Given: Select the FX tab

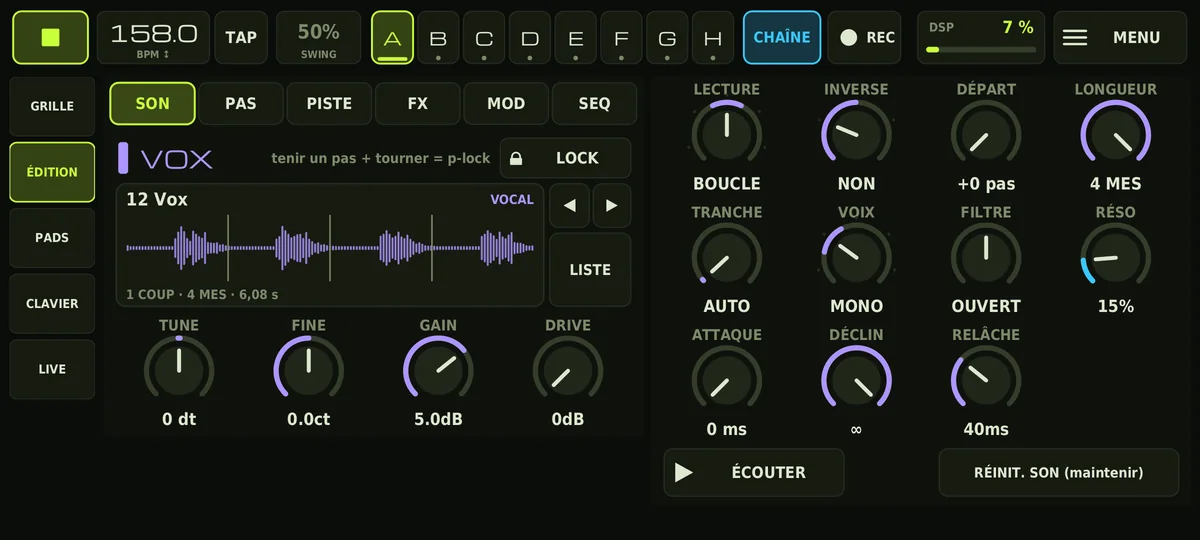Looking at the screenshot, I should 418,103.
